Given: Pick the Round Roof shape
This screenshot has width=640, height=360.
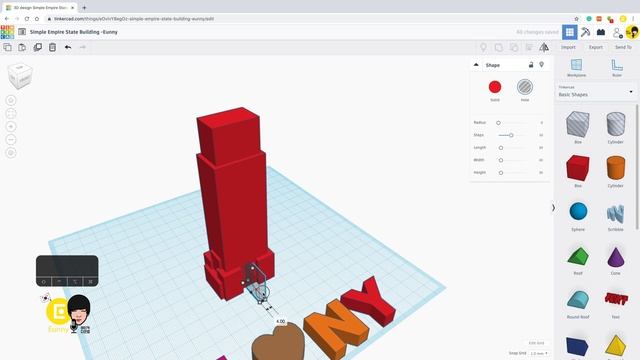Looking at the screenshot, I should [x=578, y=300].
